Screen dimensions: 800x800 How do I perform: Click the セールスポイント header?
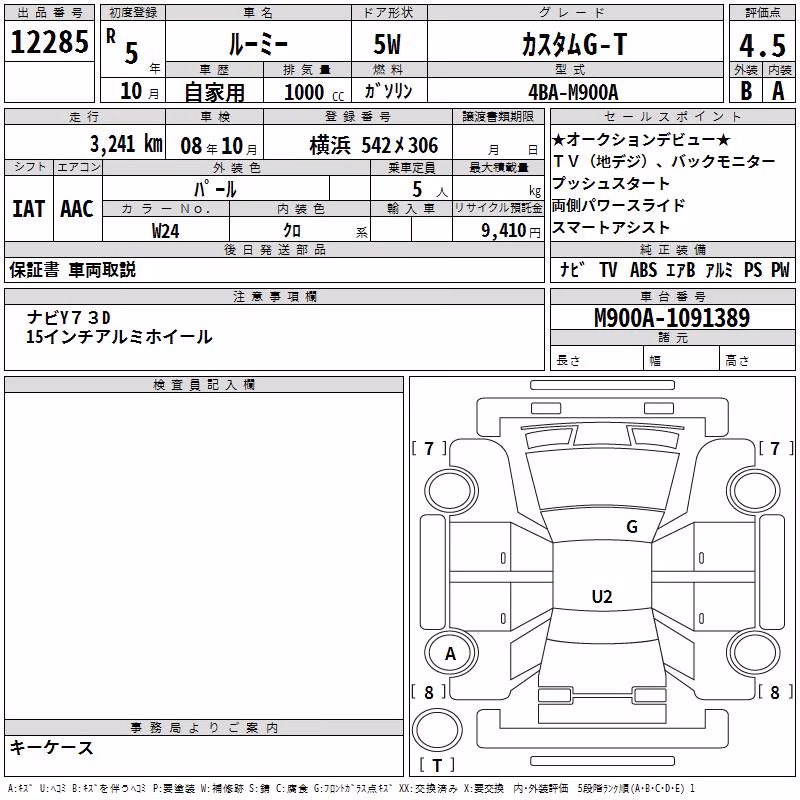click(672, 116)
